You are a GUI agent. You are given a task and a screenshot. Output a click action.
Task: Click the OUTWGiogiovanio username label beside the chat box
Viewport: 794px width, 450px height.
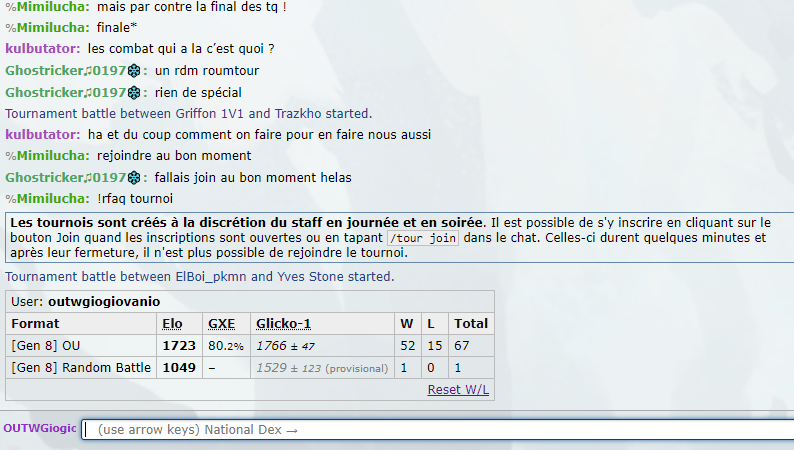pyautogui.click(x=40, y=428)
